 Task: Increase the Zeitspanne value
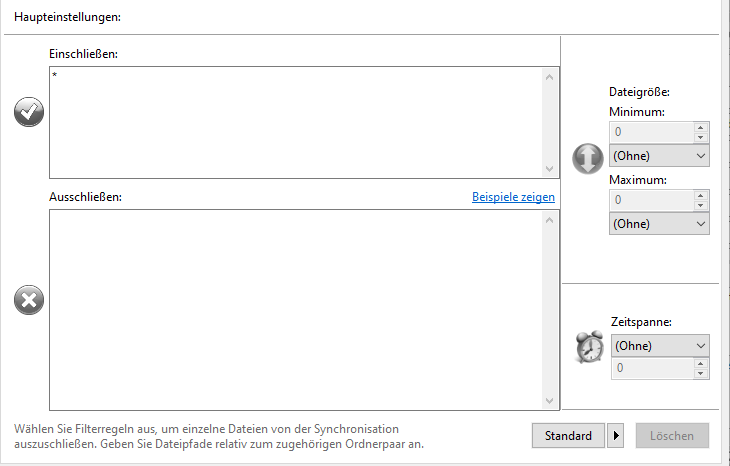tap(701, 364)
